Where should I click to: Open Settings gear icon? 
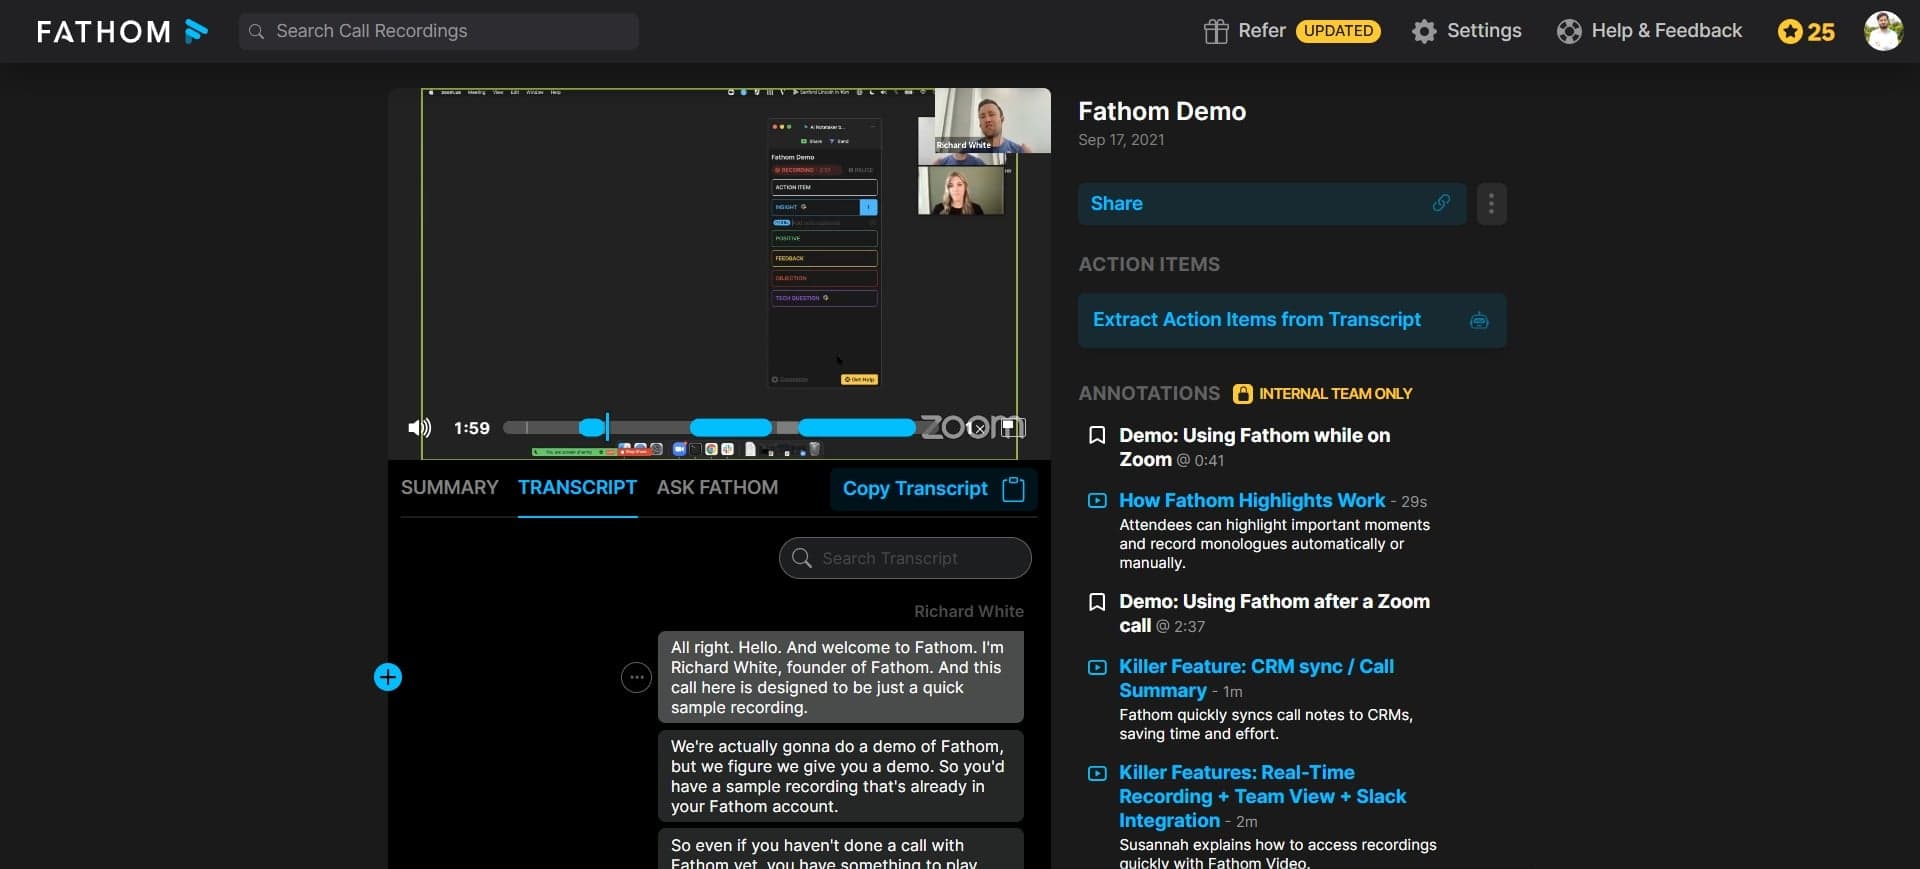tap(1423, 32)
